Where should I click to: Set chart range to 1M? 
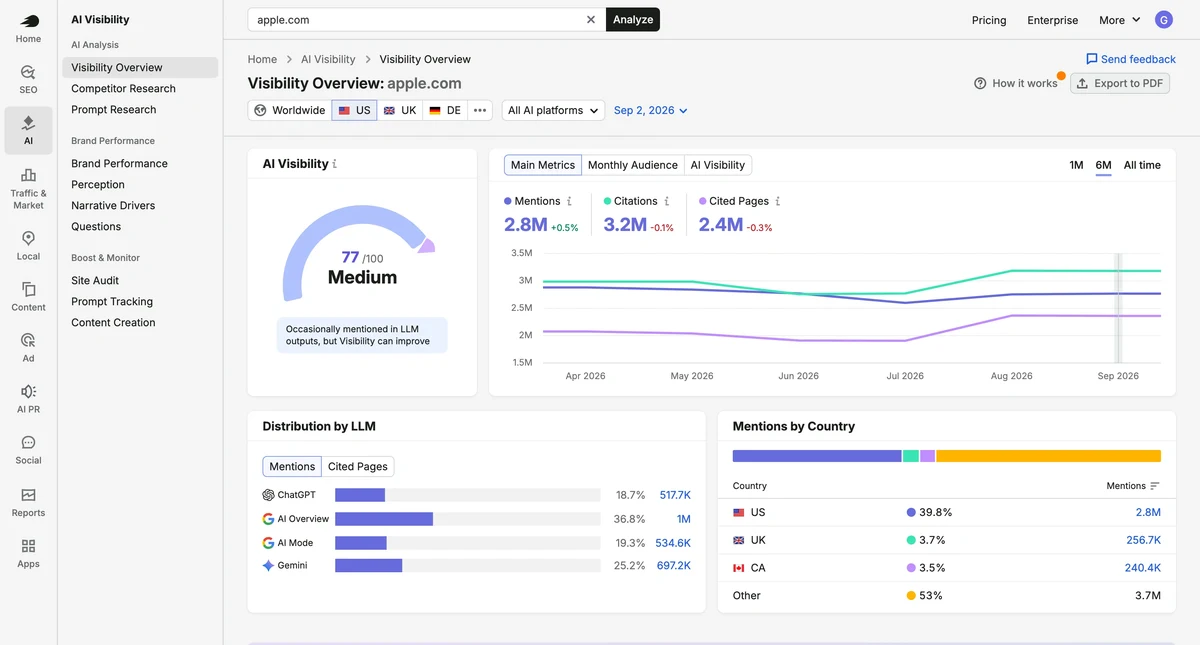[x=1076, y=165]
